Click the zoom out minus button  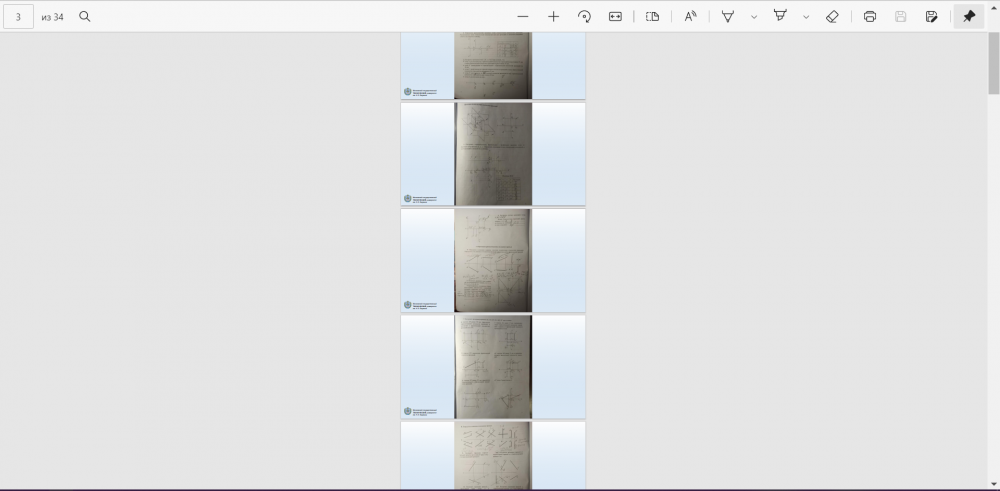522,16
